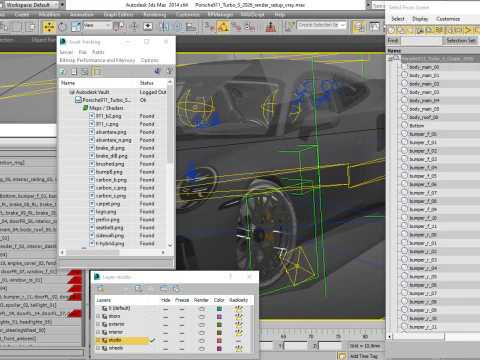Open Bitmap Performance and Memory menu
Image resolution: width=480 pixels, height=360 pixels.
[x=97, y=60]
